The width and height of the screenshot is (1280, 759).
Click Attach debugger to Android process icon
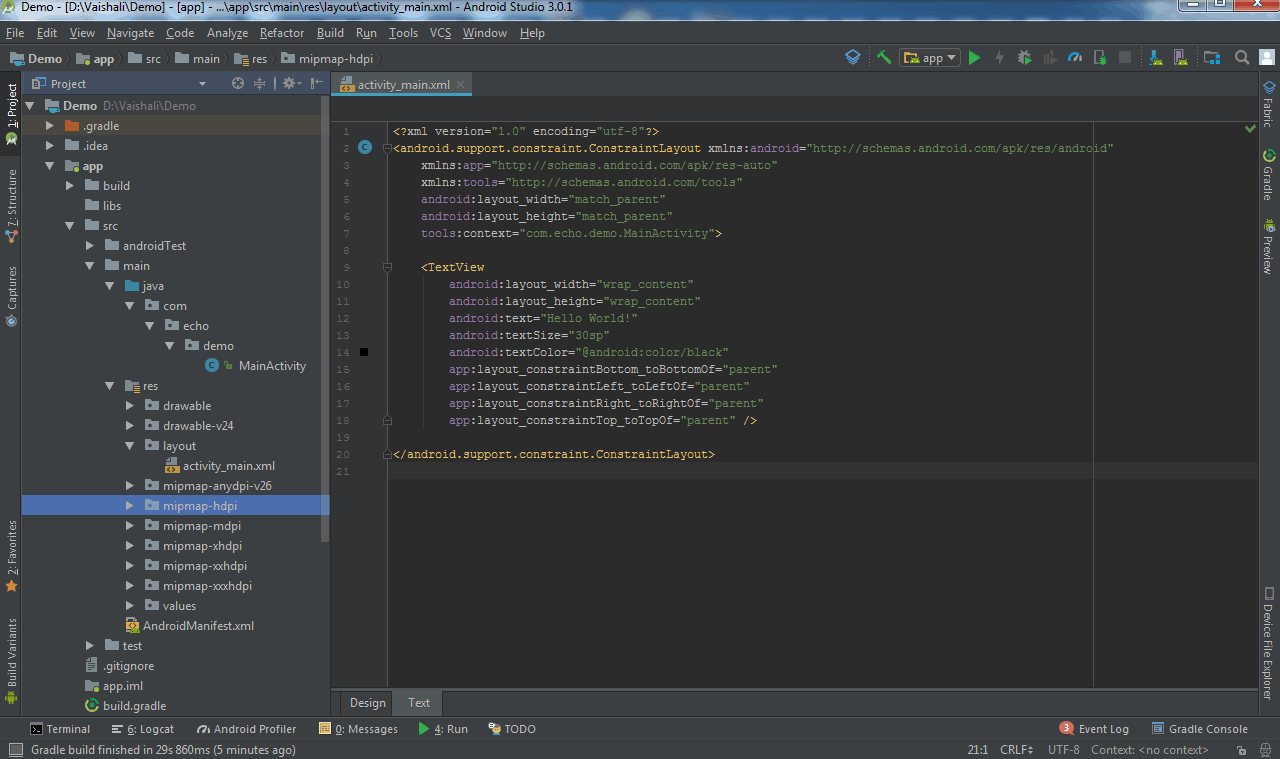(1100, 58)
